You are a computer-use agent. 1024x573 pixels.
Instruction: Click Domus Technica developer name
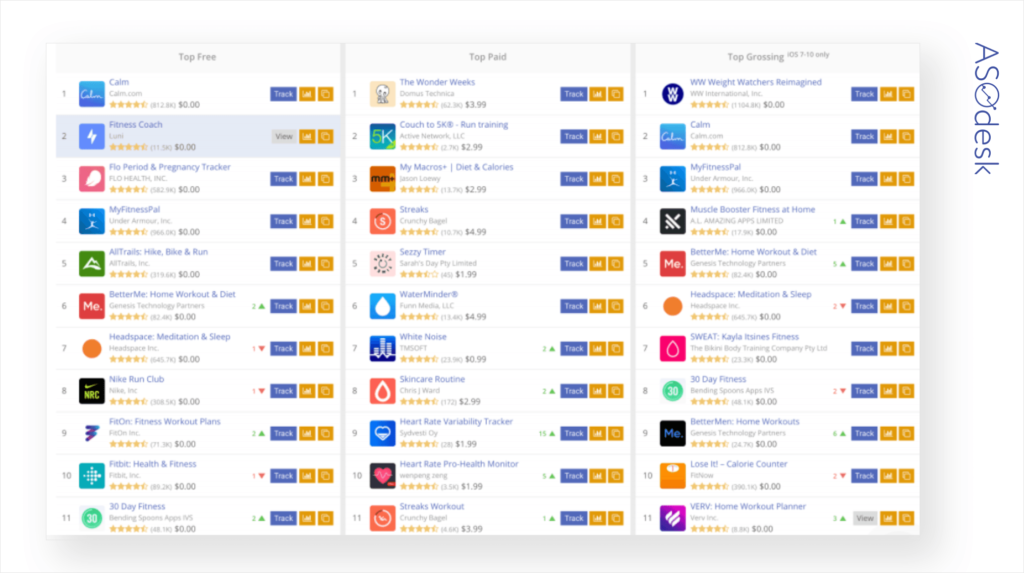pyautogui.click(x=426, y=93)
